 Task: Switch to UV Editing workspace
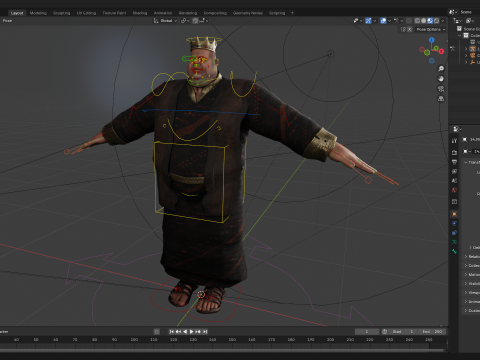pyautogui.click(x=86, y=13)
